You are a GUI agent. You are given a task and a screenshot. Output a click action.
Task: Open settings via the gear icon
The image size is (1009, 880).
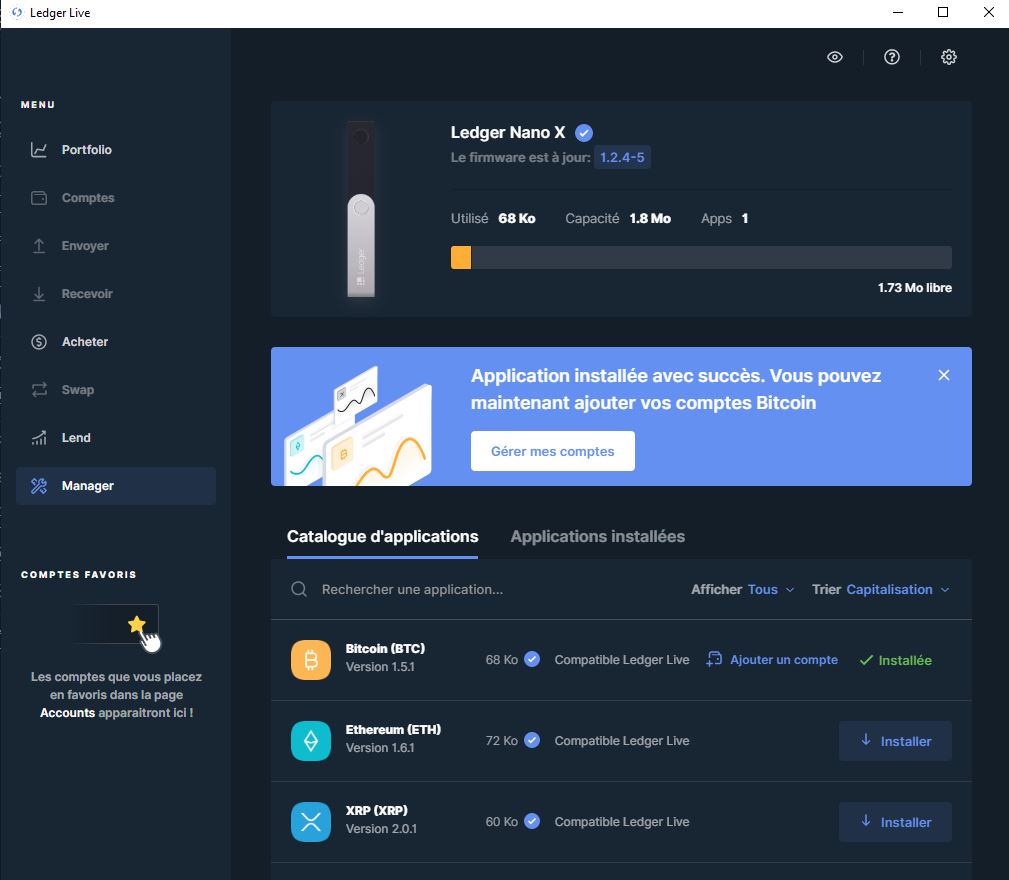point(949,57)
